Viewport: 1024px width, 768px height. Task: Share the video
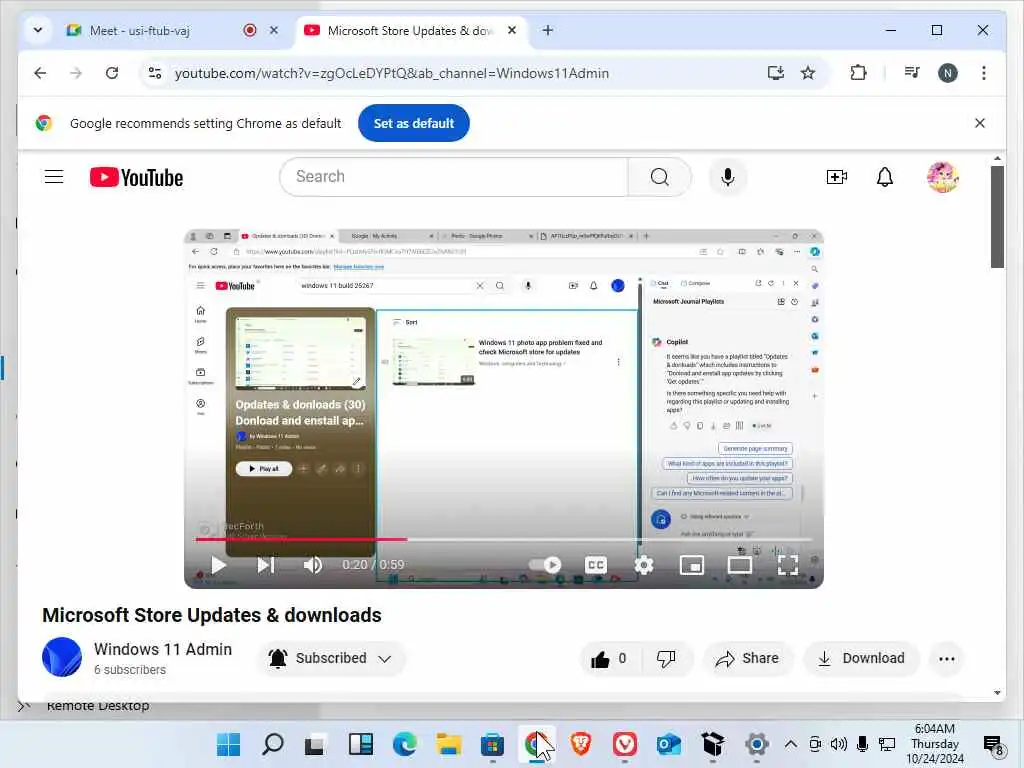(747, 658)
